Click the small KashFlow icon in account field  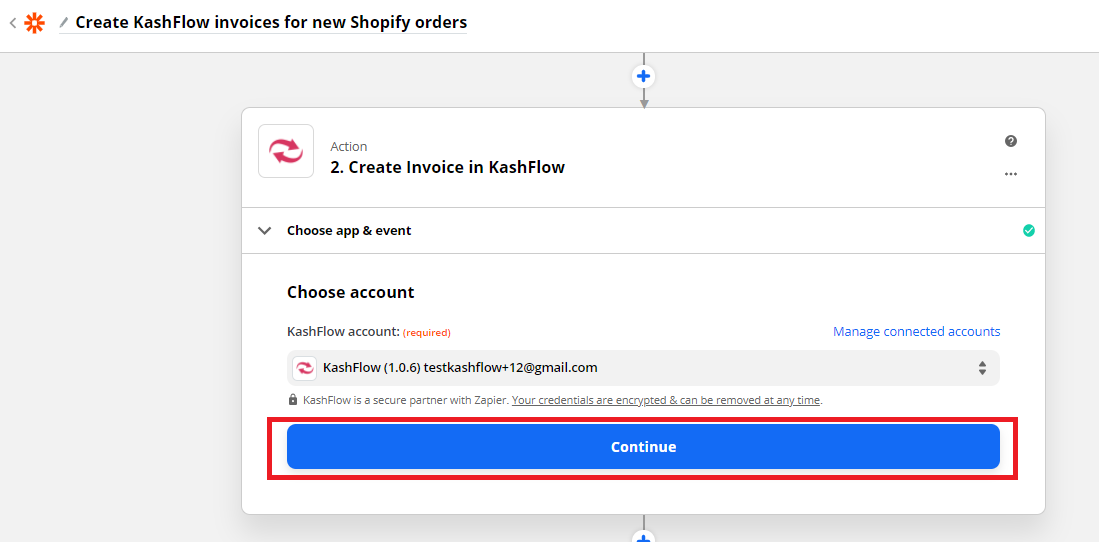pyautogui.click(x=304, y=368)
